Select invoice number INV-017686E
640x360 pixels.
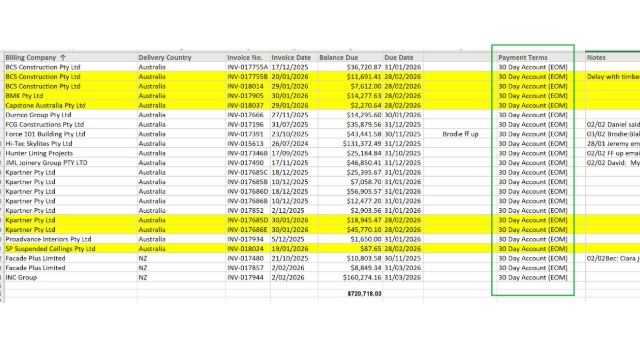247,230
